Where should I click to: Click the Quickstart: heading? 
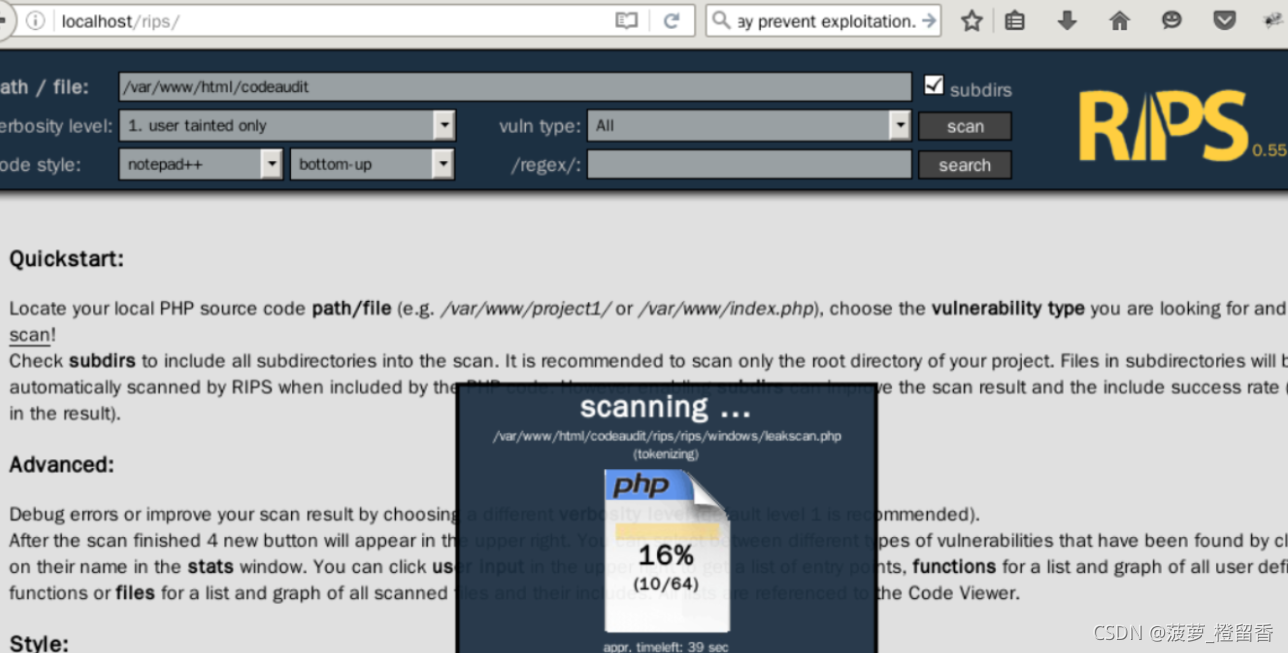tap(67, 259)
